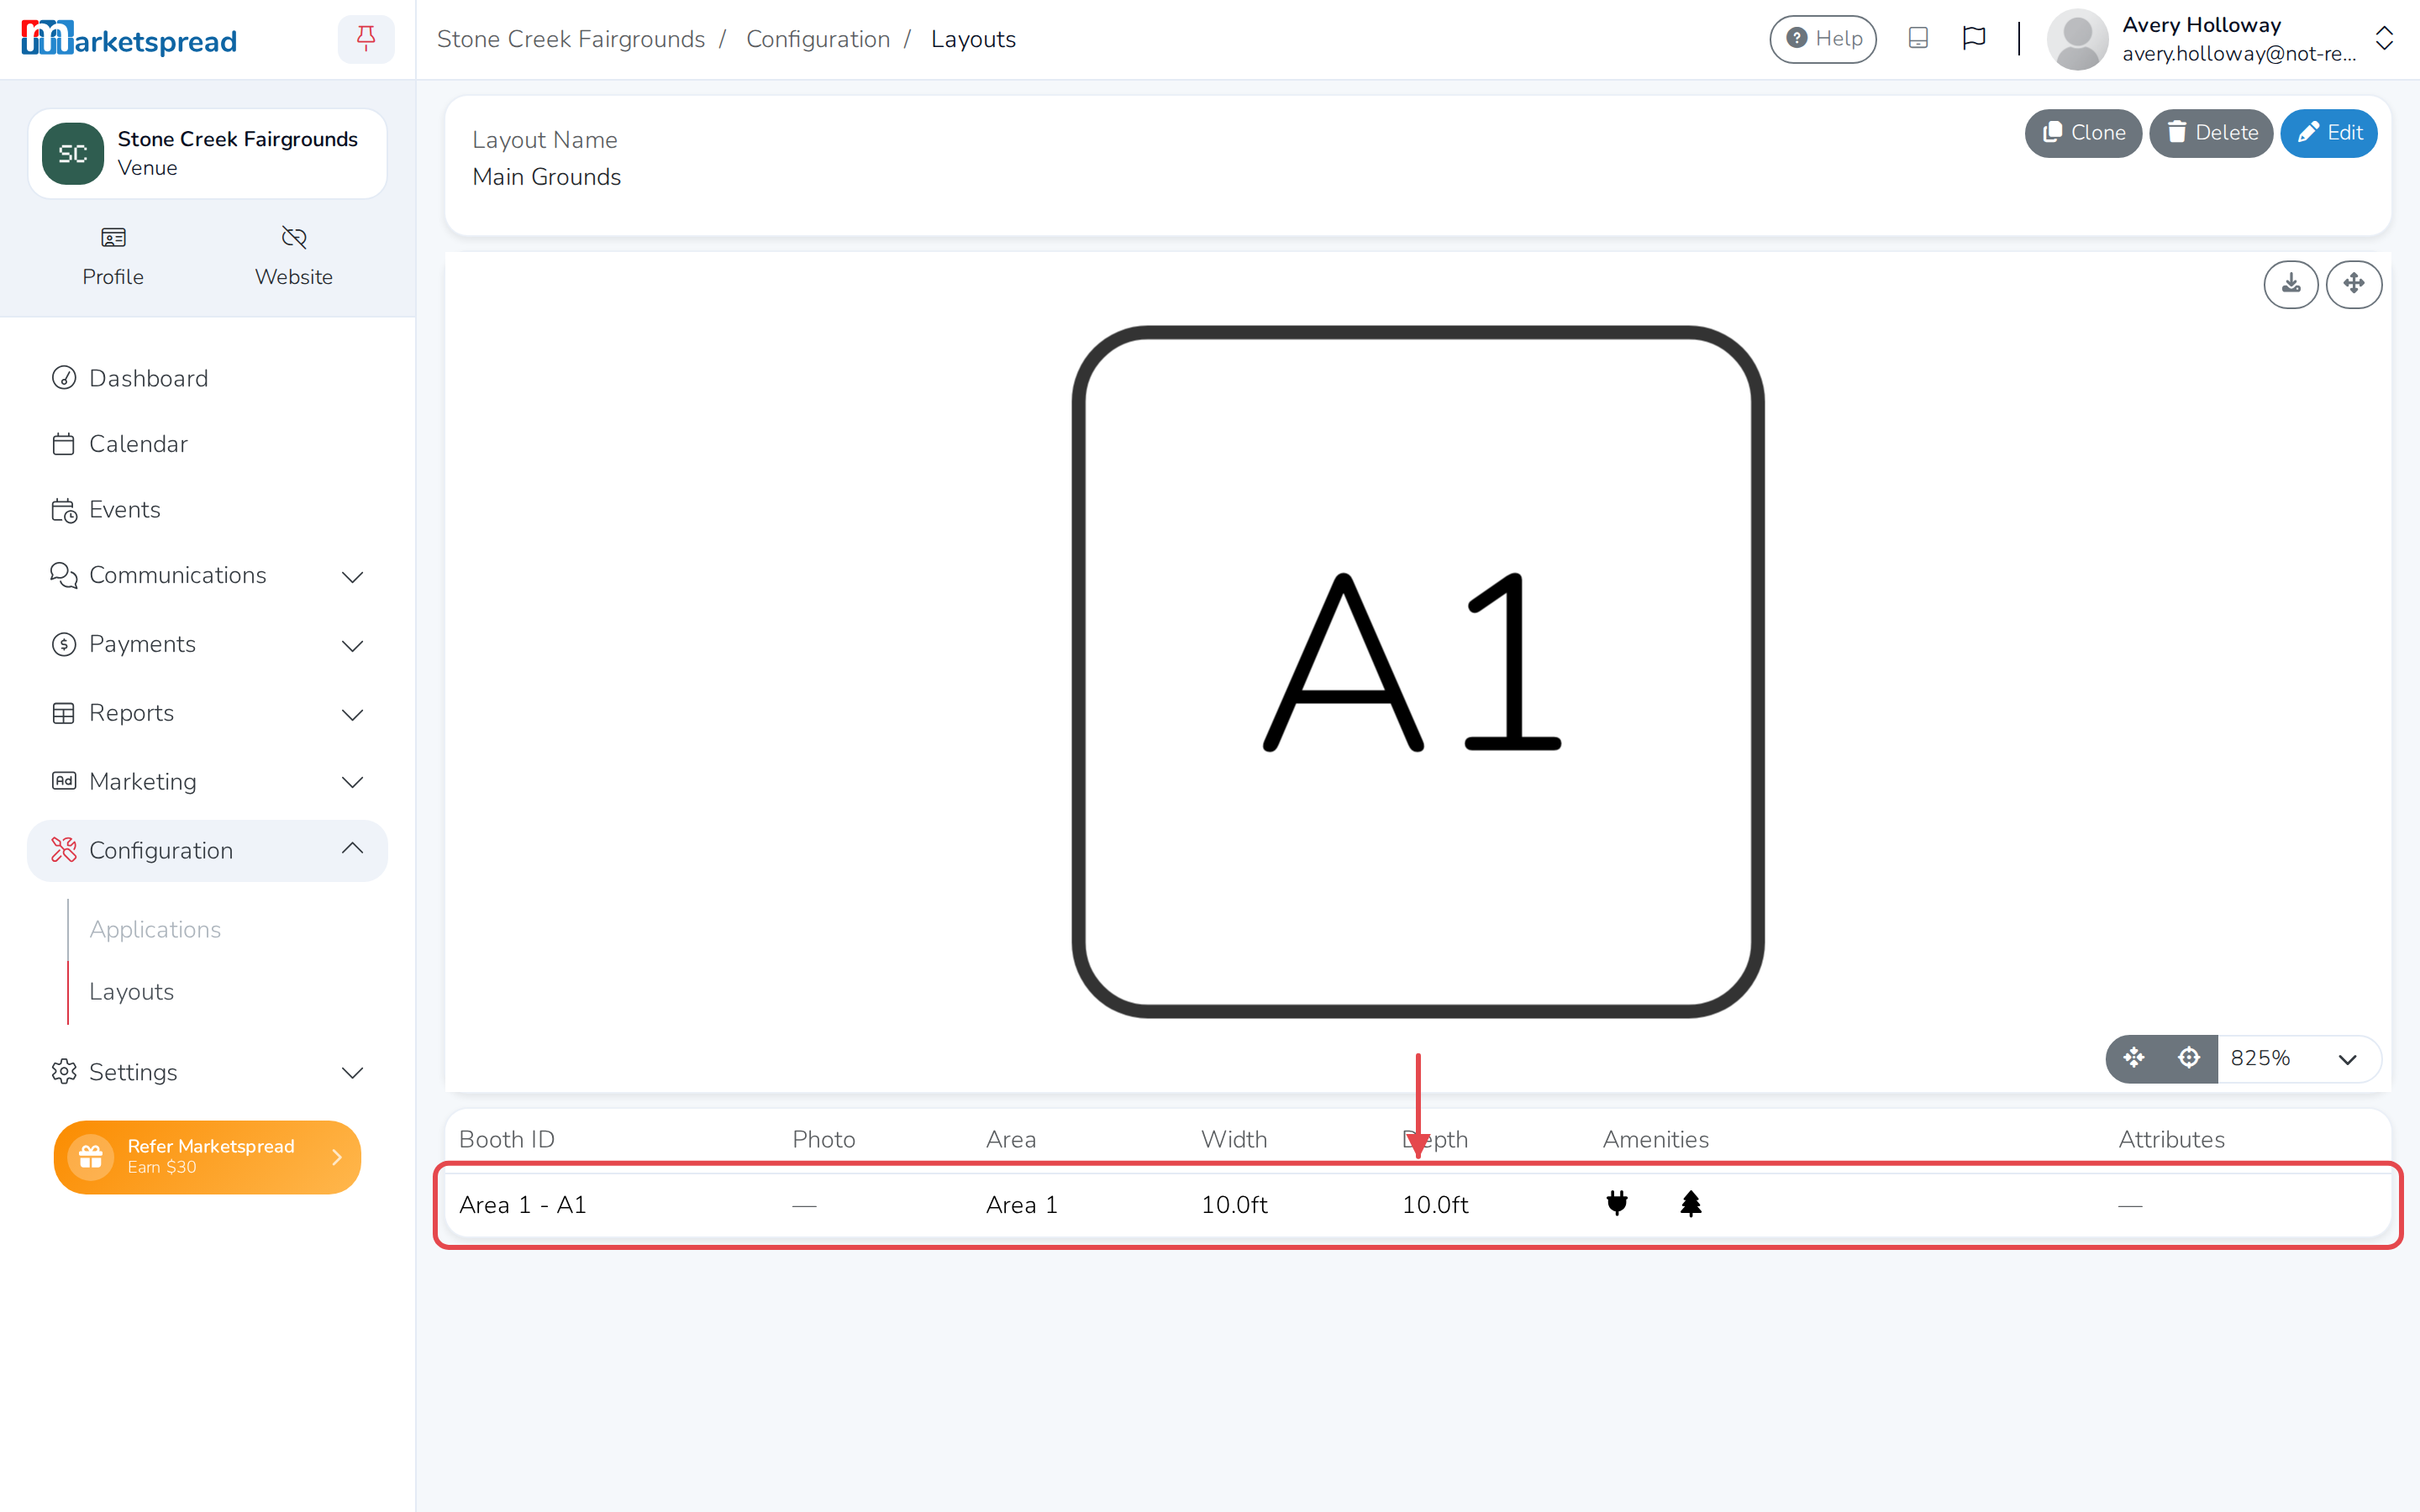Expand the Payments menu

207,644
